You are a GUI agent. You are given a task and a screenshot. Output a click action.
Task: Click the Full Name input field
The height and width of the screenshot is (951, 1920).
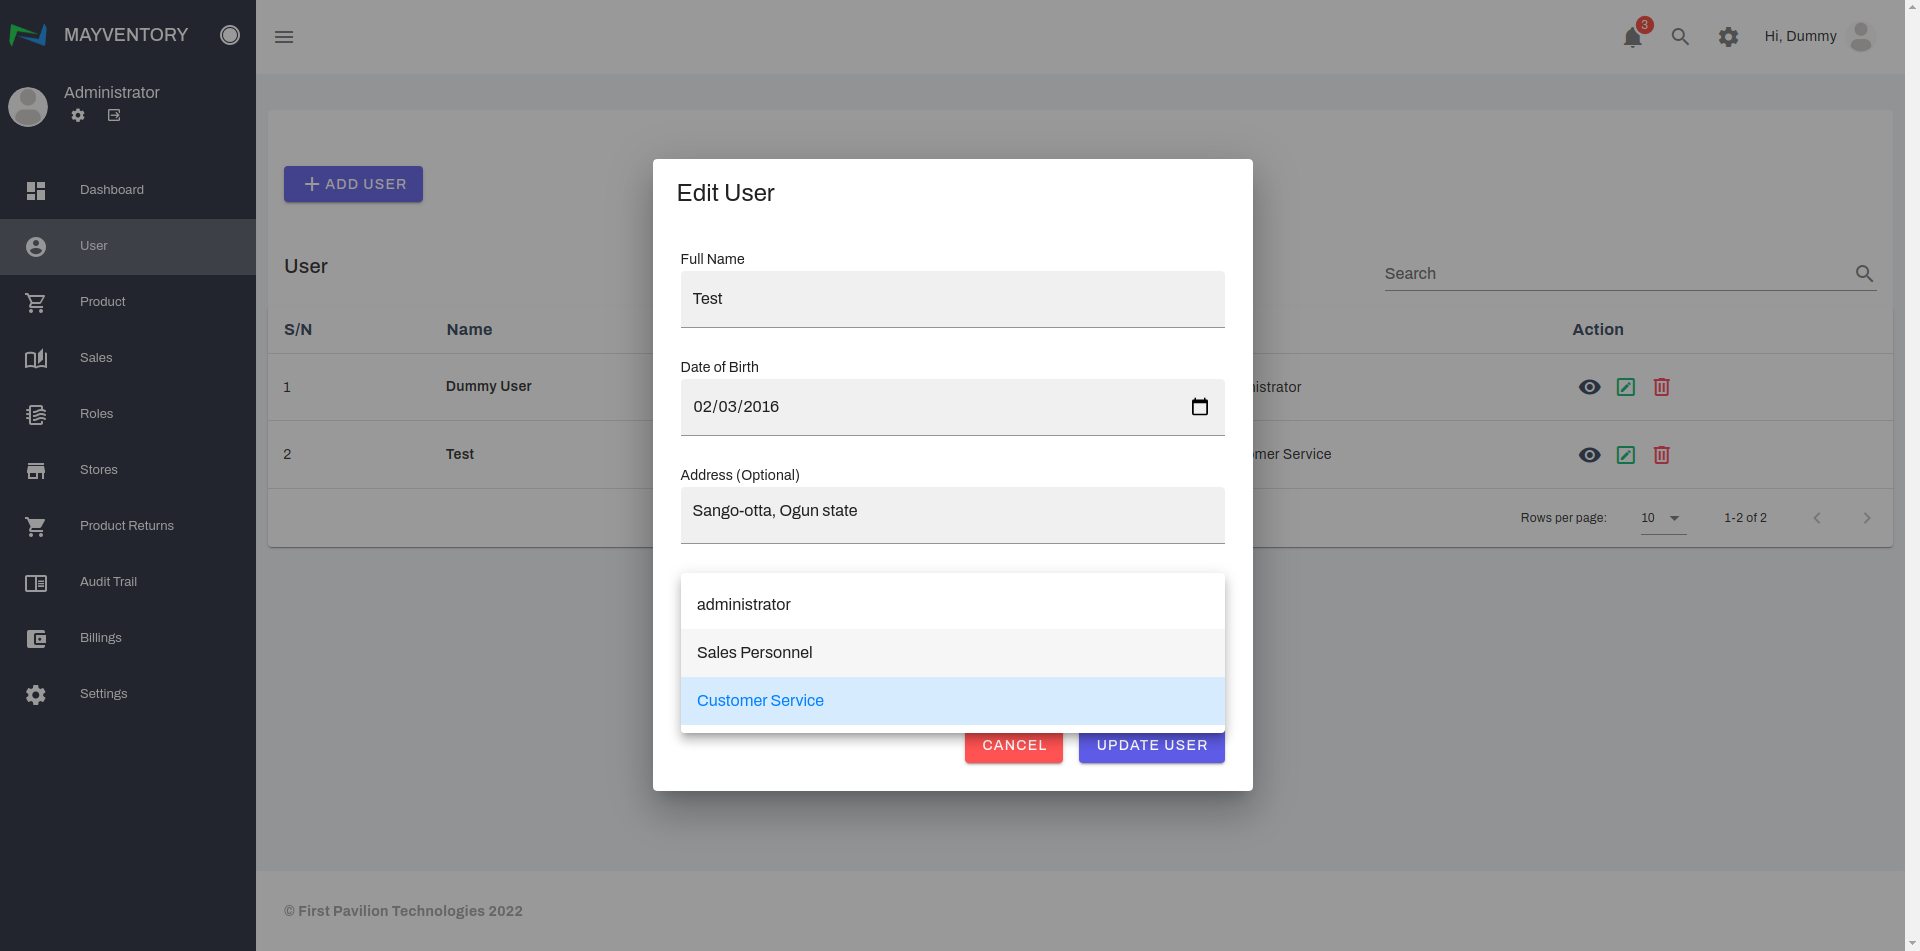pyautogui.click(x=952, y=299)
